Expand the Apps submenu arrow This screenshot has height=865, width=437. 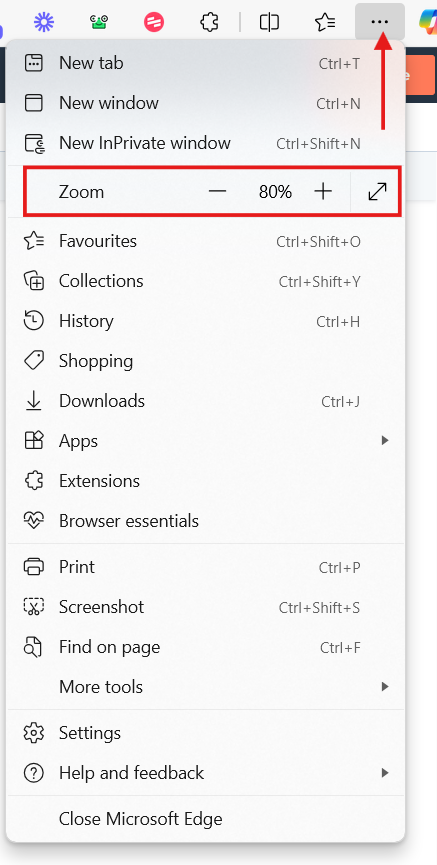click(x=385, y=440)
